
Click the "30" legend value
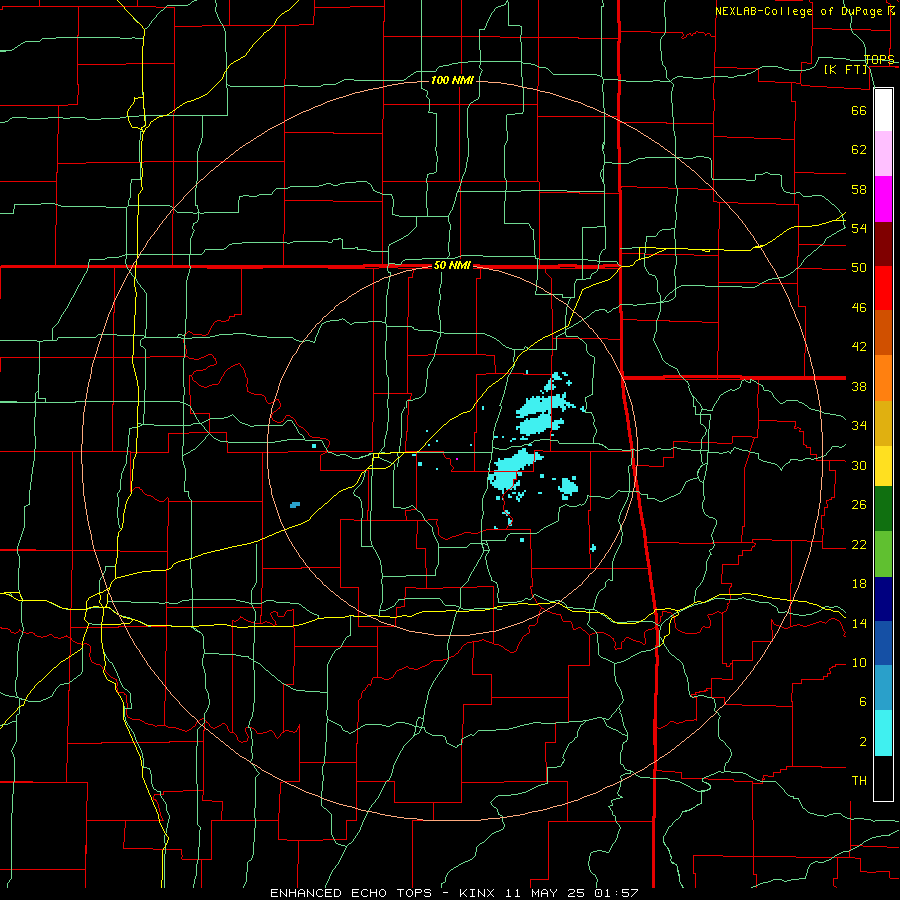pos(859,465)
